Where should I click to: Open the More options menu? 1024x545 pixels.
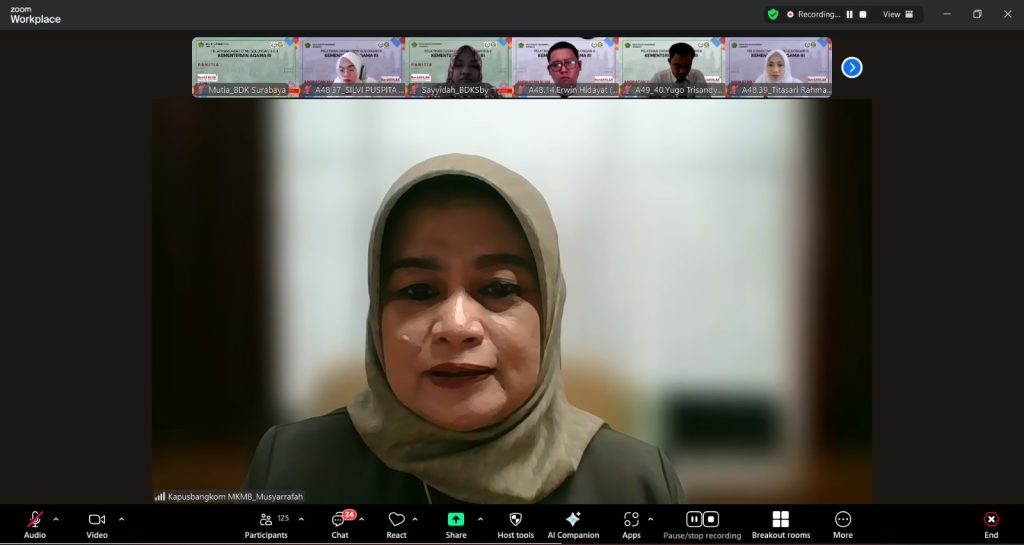843,520
